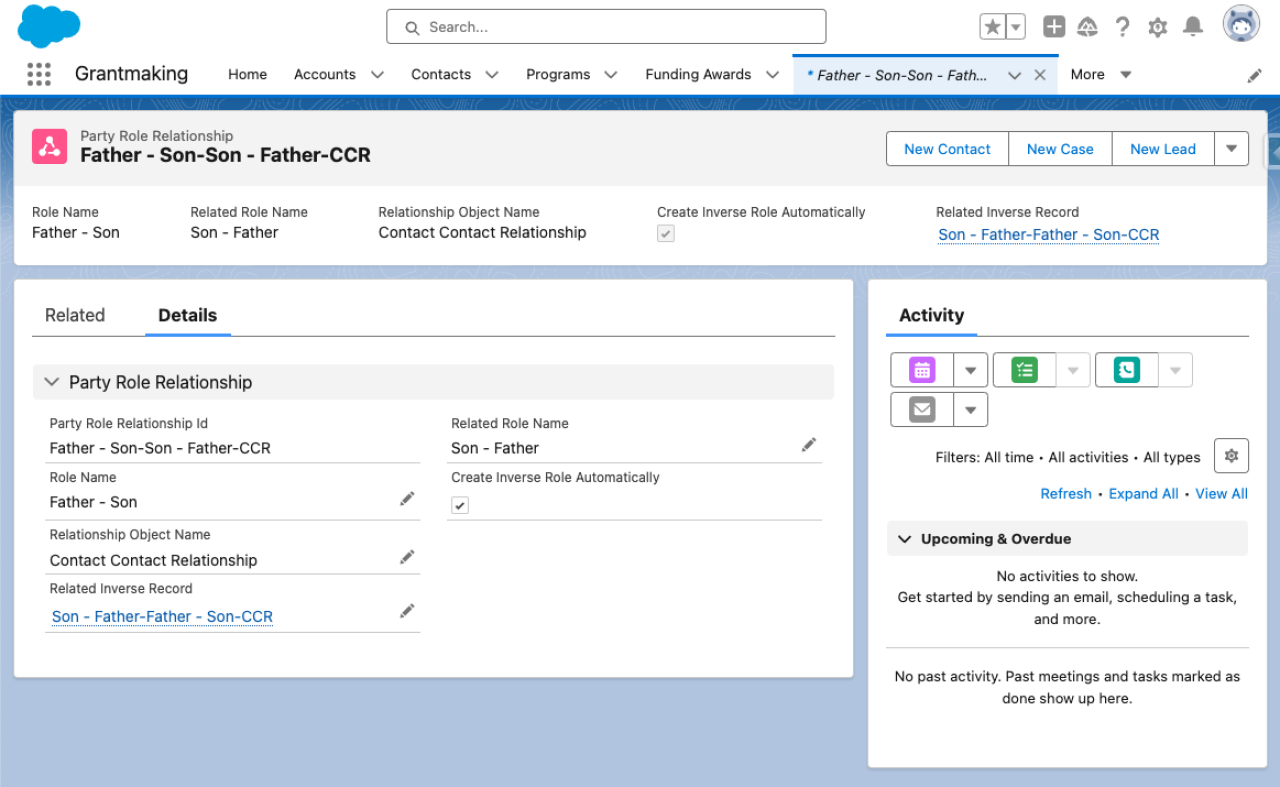
Task: Show more record actions dropdown
Action: click(x=1232, y=149)
